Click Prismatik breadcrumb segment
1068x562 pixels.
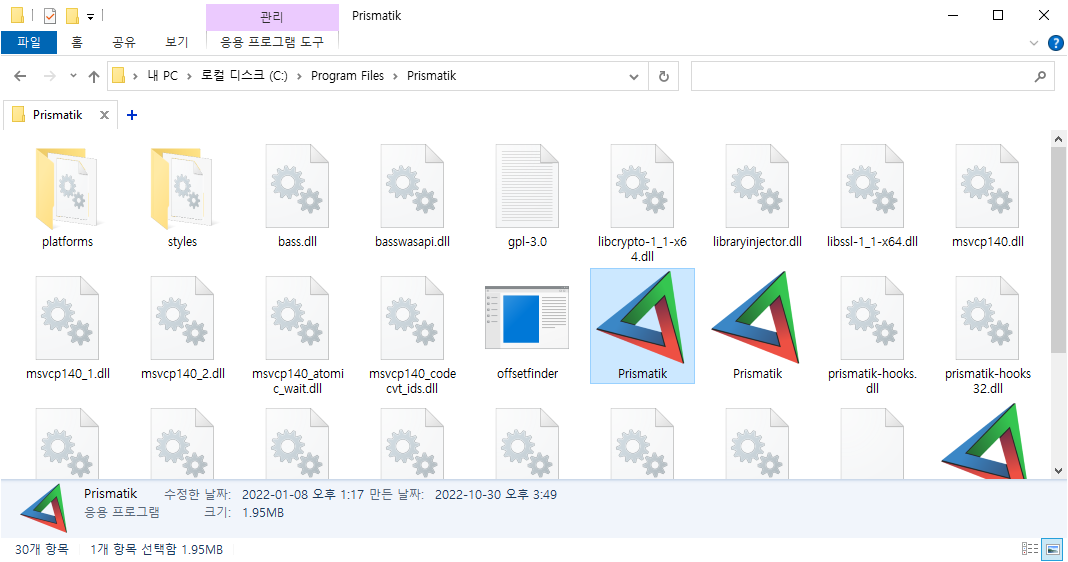coord(432,76)
